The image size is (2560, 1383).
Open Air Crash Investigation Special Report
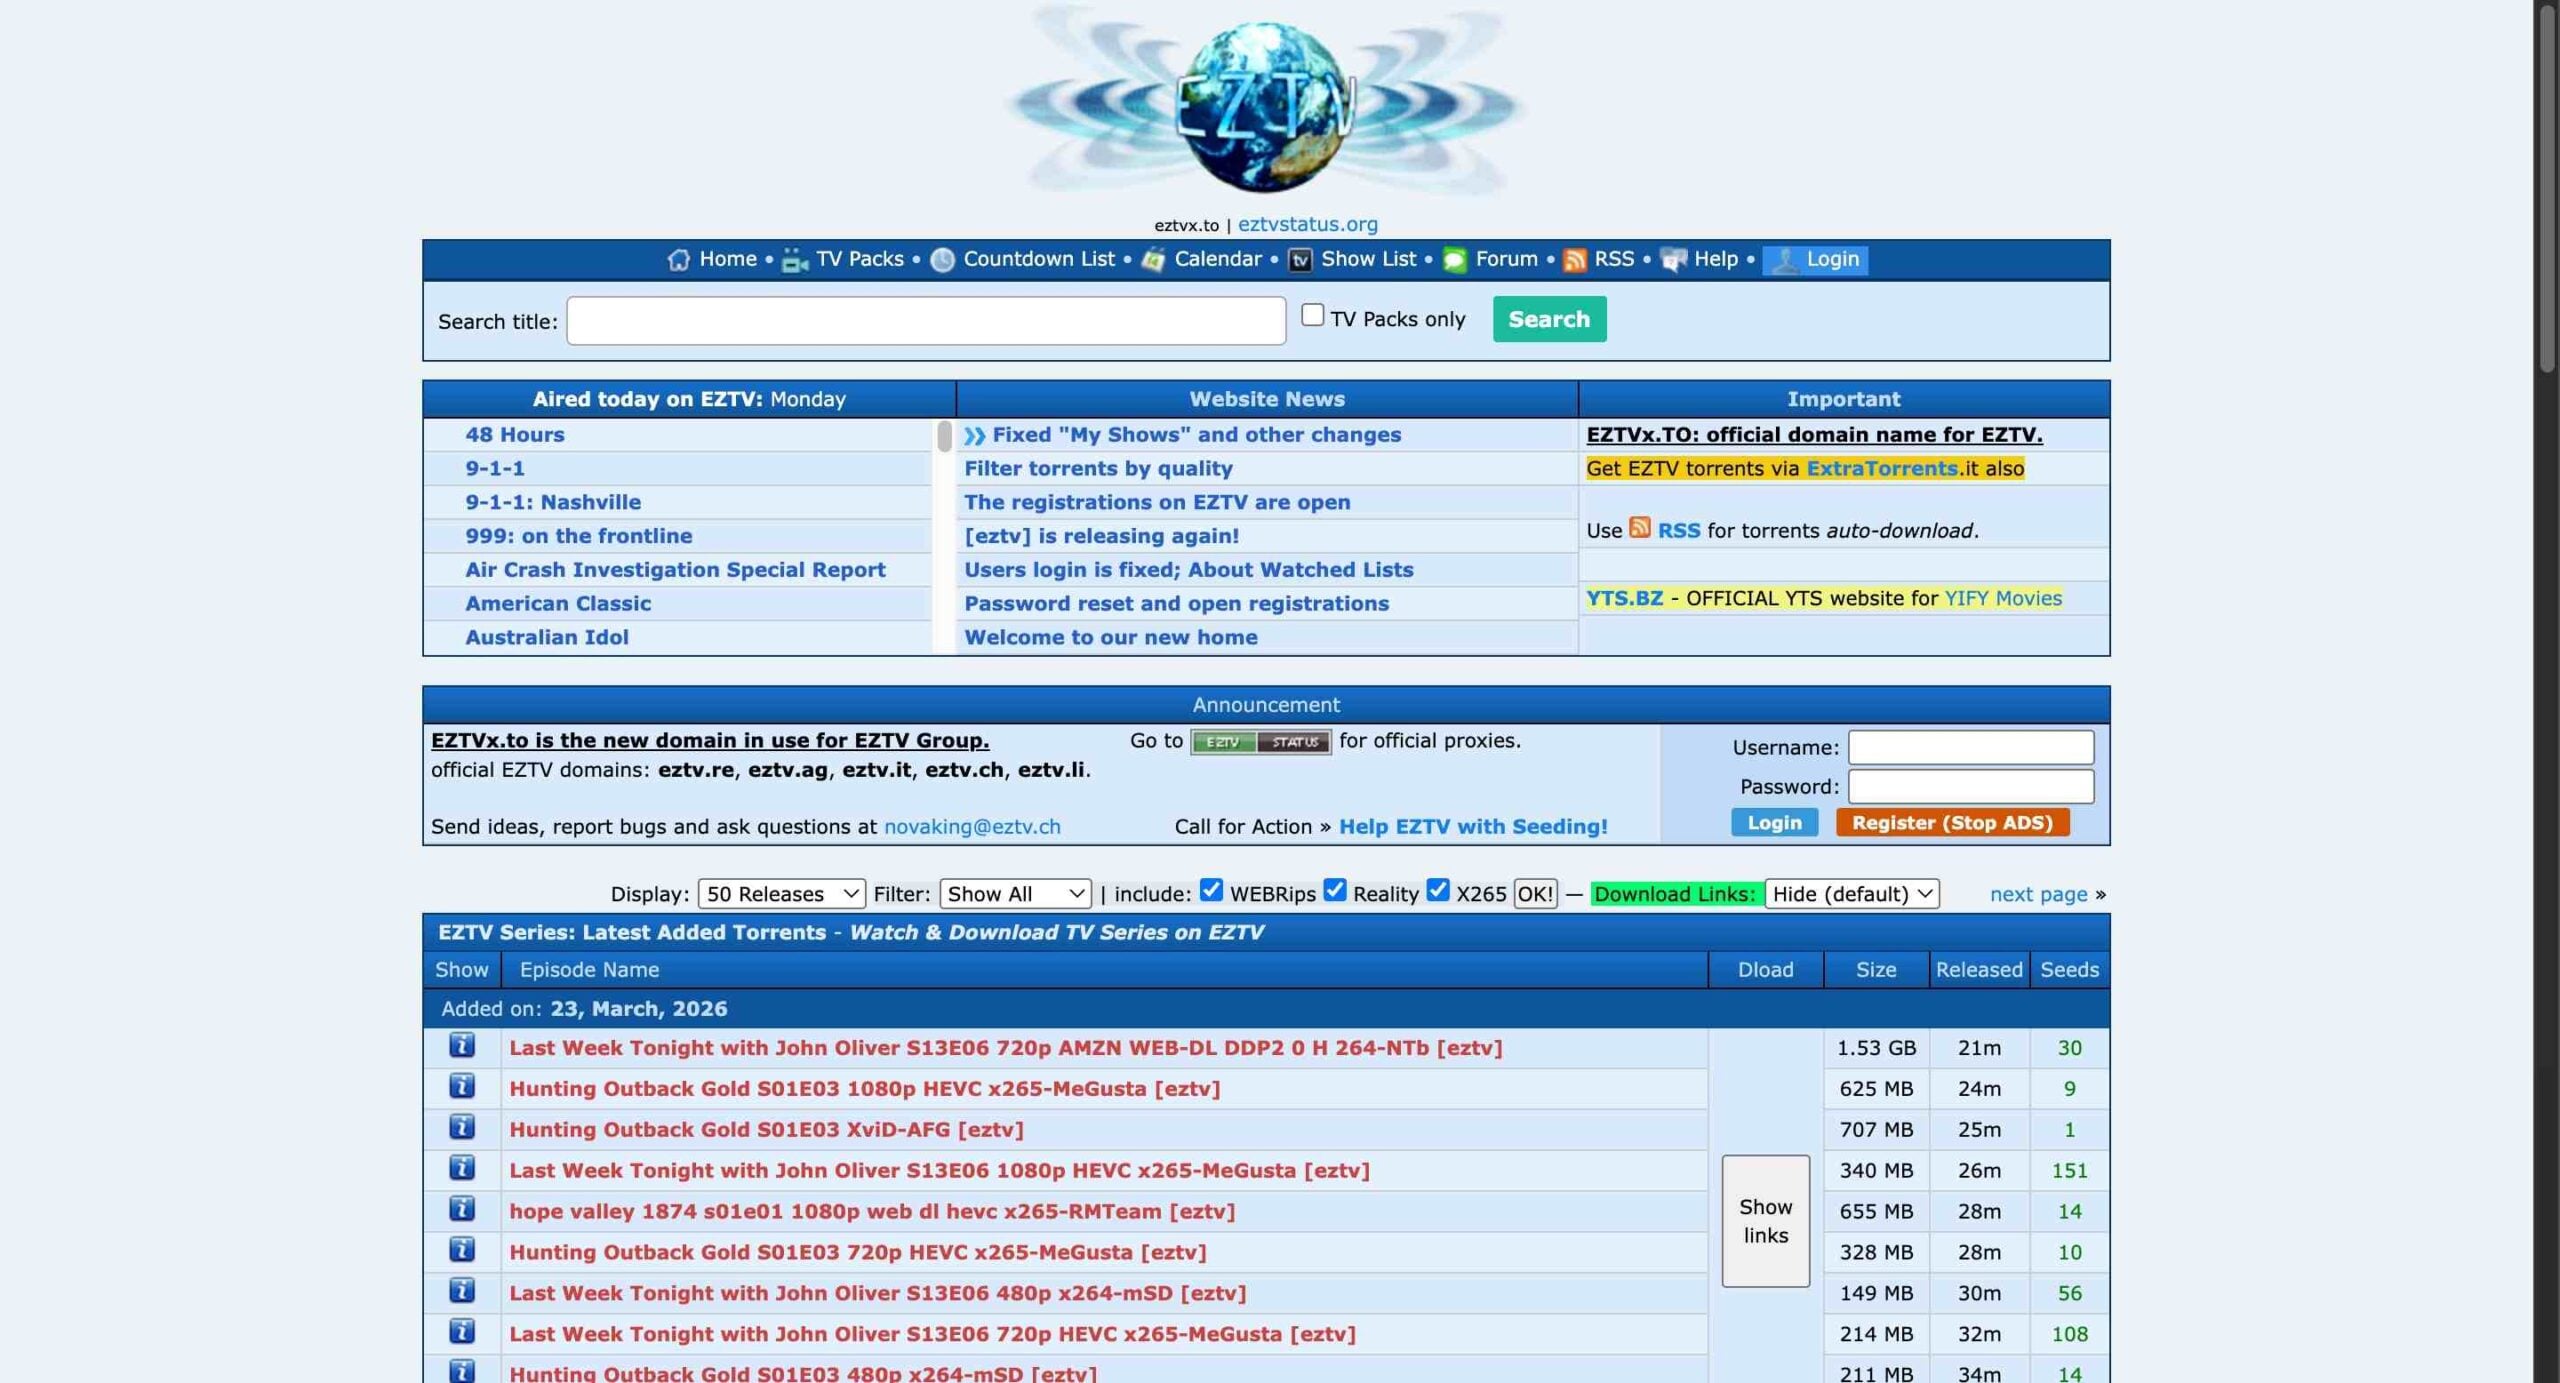click(x=675, y=569)
